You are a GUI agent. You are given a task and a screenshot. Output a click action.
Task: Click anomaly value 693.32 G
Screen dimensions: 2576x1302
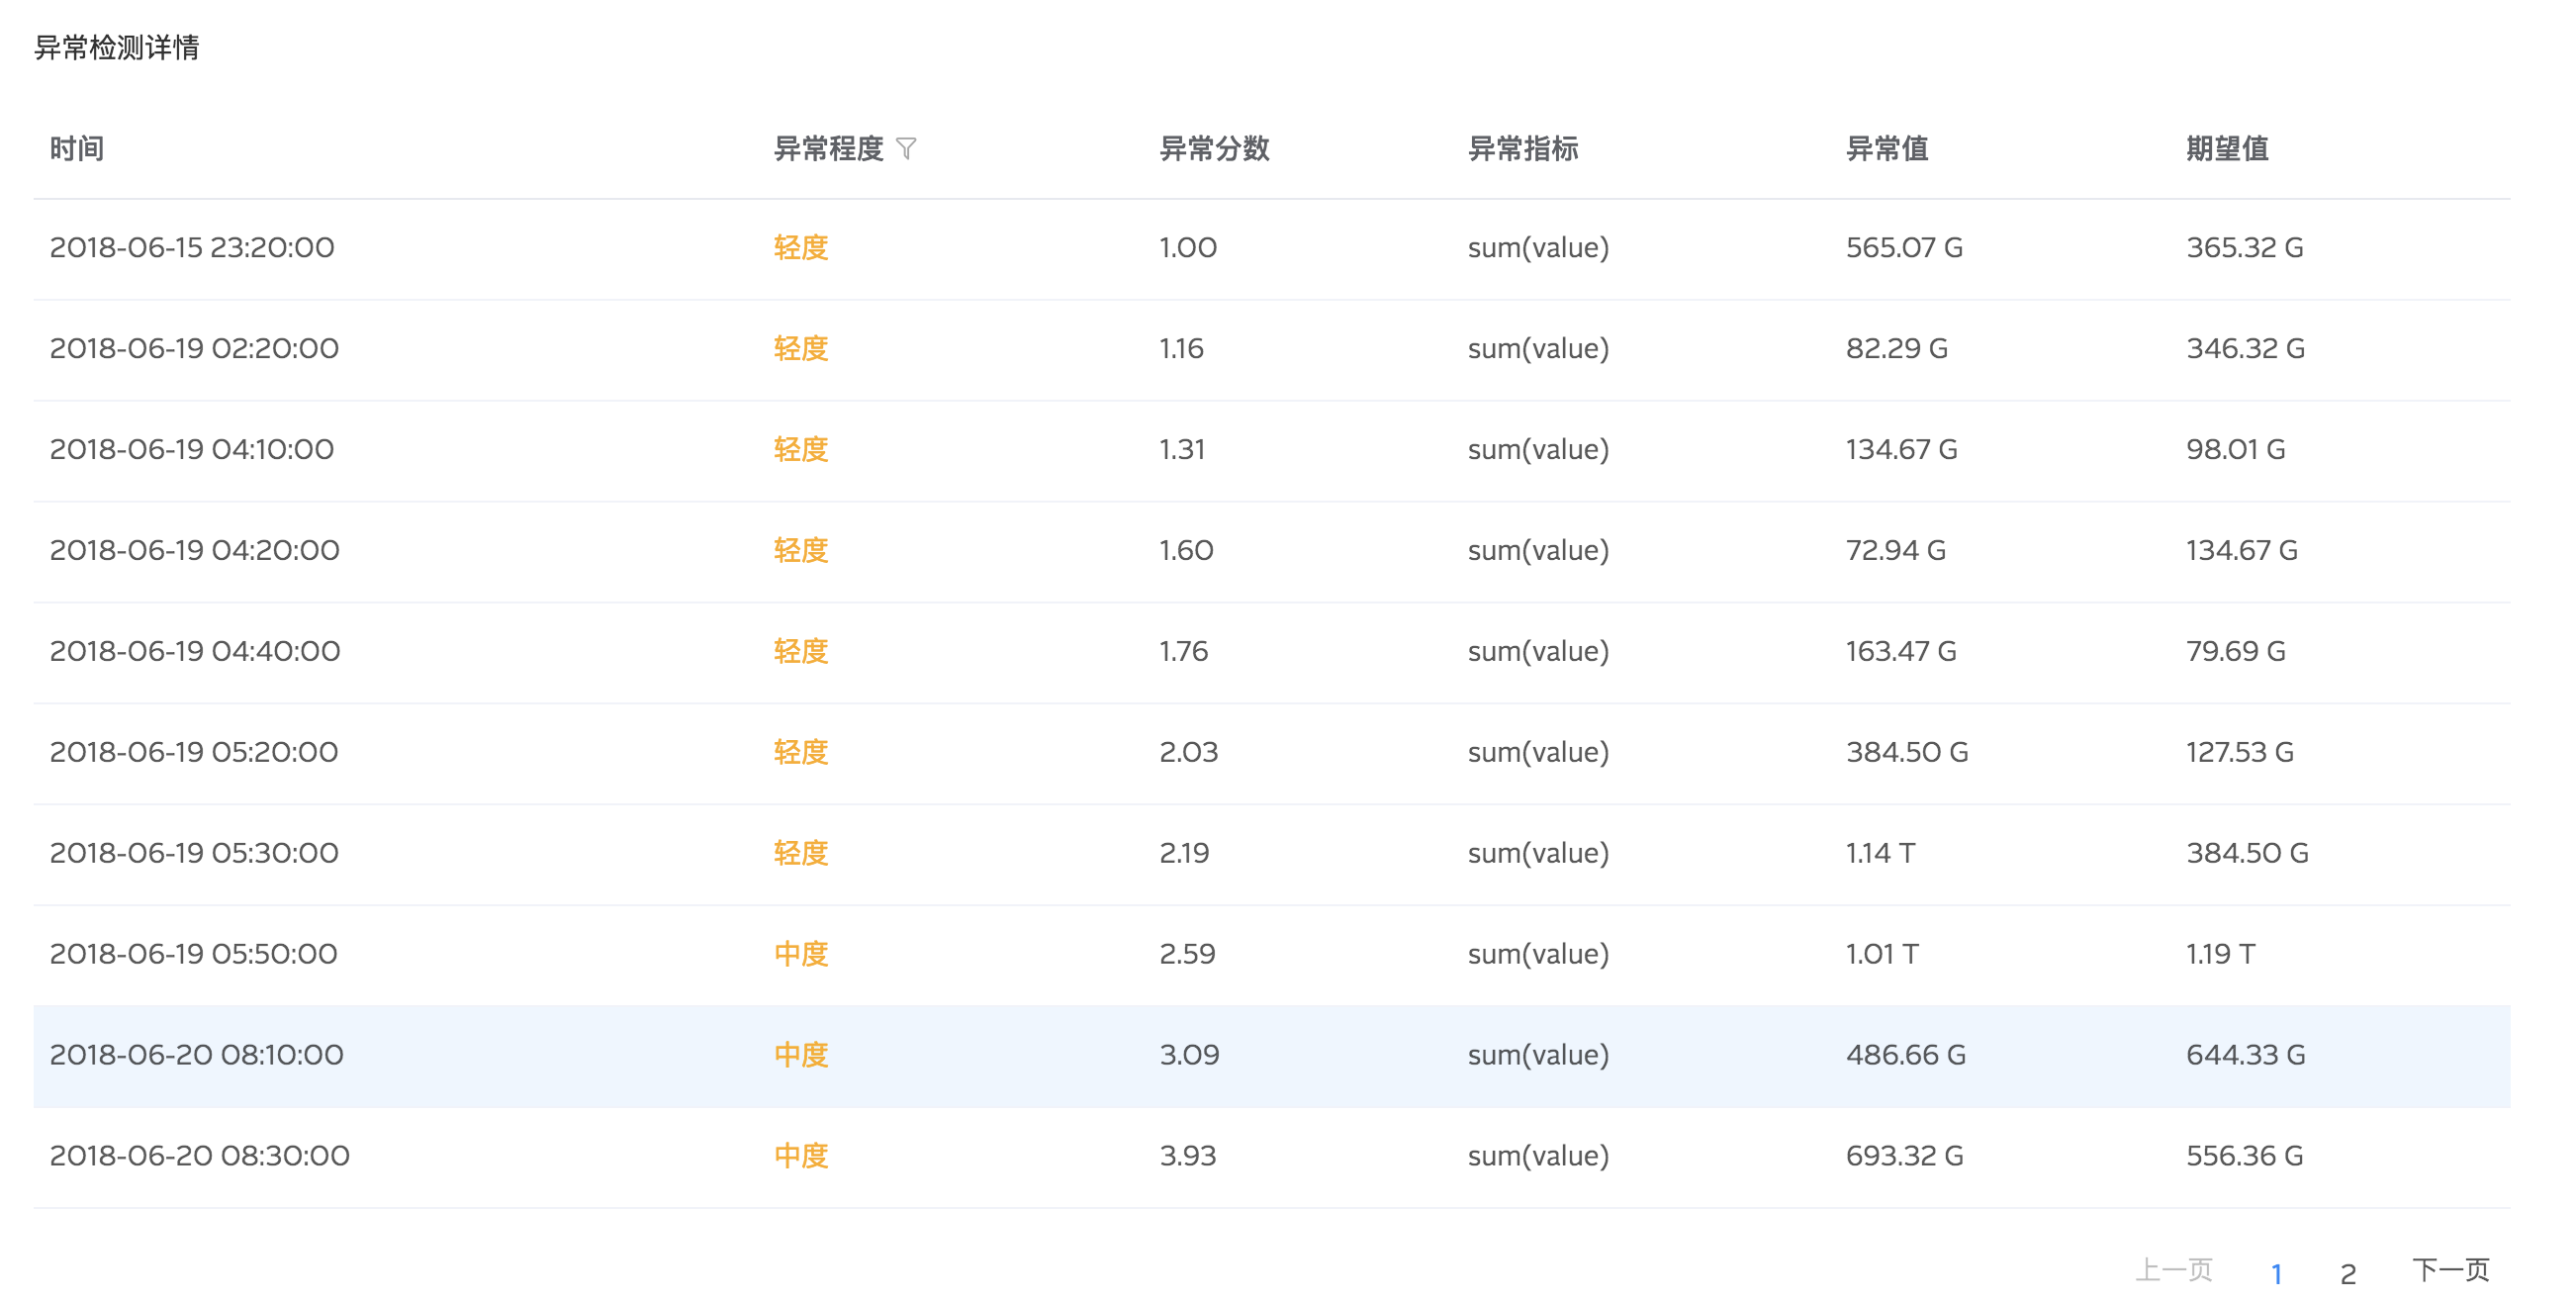1905,1156
